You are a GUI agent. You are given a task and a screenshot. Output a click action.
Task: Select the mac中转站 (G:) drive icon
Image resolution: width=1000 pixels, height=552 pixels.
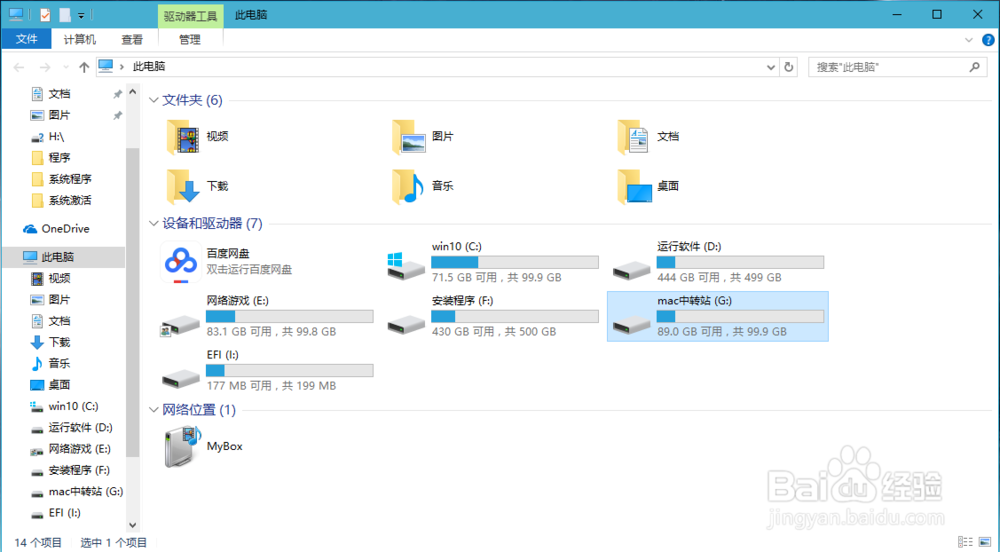(x=631, y=324)
